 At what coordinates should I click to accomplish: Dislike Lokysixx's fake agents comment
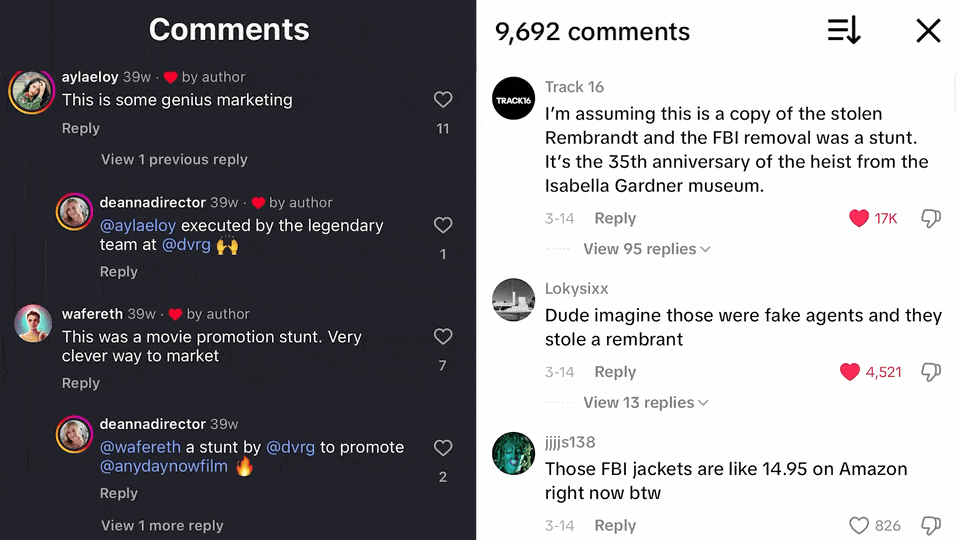point(930,372)
